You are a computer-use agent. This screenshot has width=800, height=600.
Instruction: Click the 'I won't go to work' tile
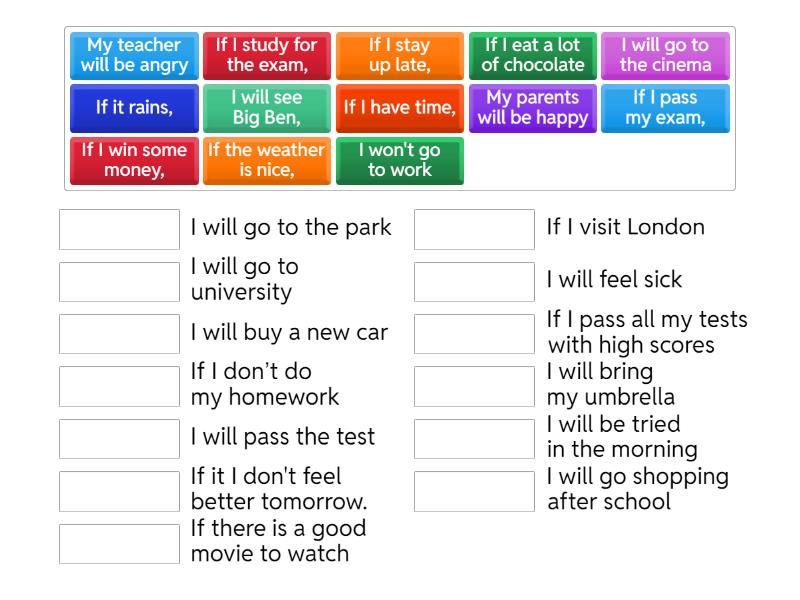coord(399,161)
